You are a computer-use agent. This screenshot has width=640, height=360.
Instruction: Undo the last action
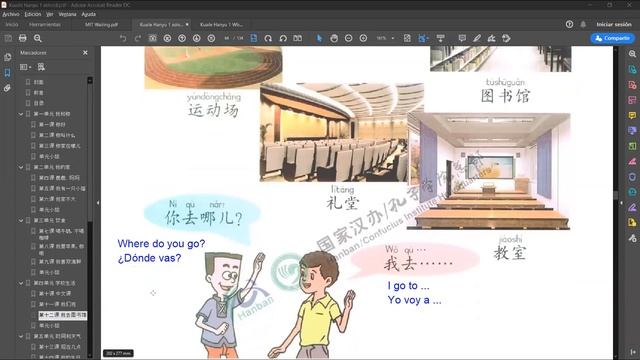click(x=123, y=38)
